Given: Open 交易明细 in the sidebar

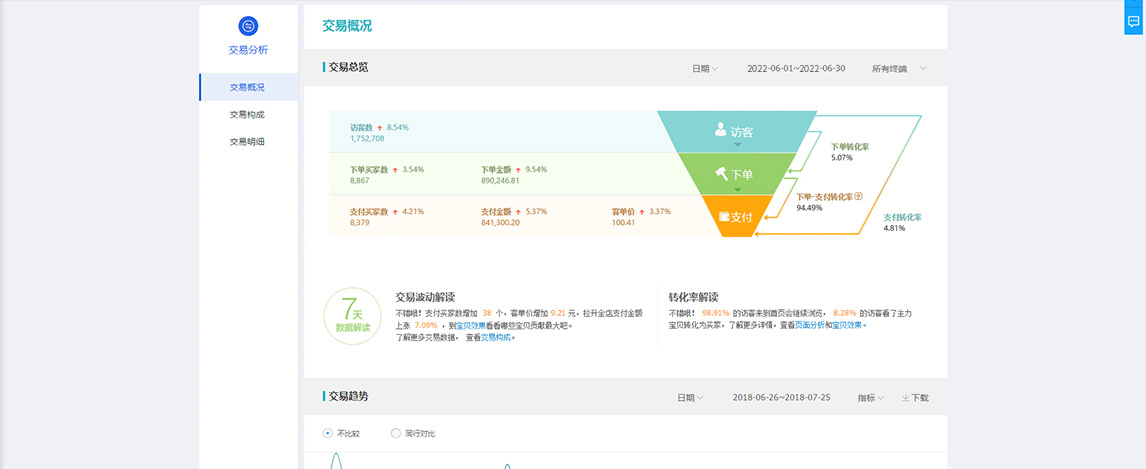Looking at the screenshot, I should click(x=247, y=142).
